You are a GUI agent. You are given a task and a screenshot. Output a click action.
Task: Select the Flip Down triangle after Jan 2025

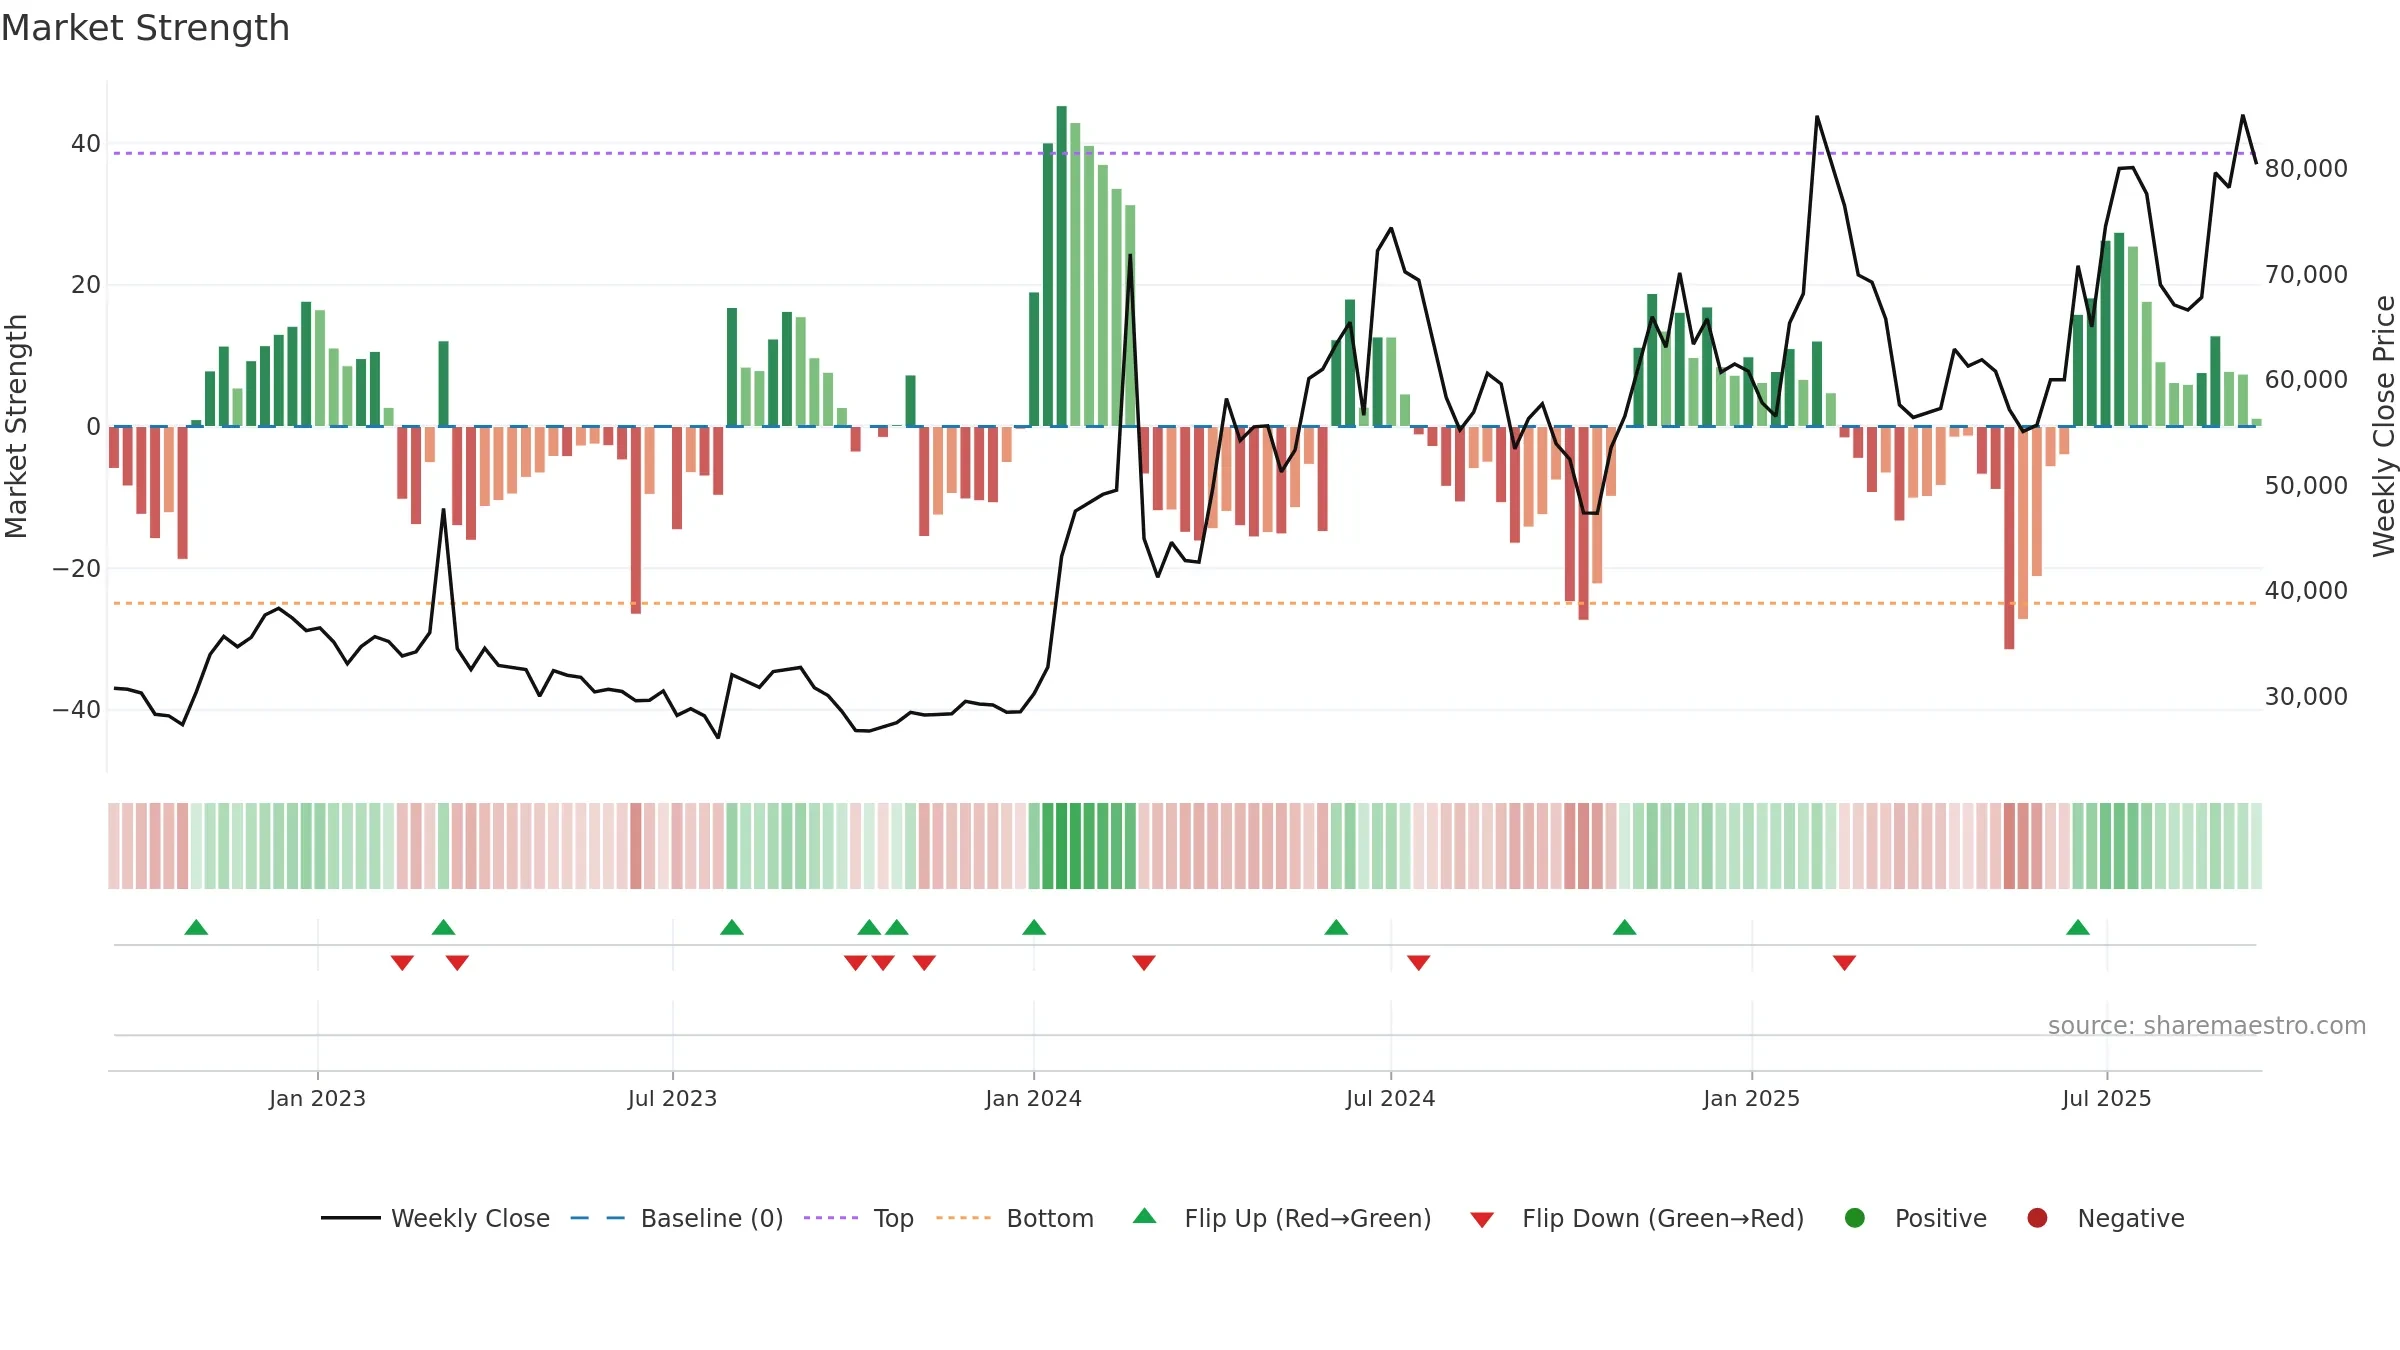[1844, 962]
